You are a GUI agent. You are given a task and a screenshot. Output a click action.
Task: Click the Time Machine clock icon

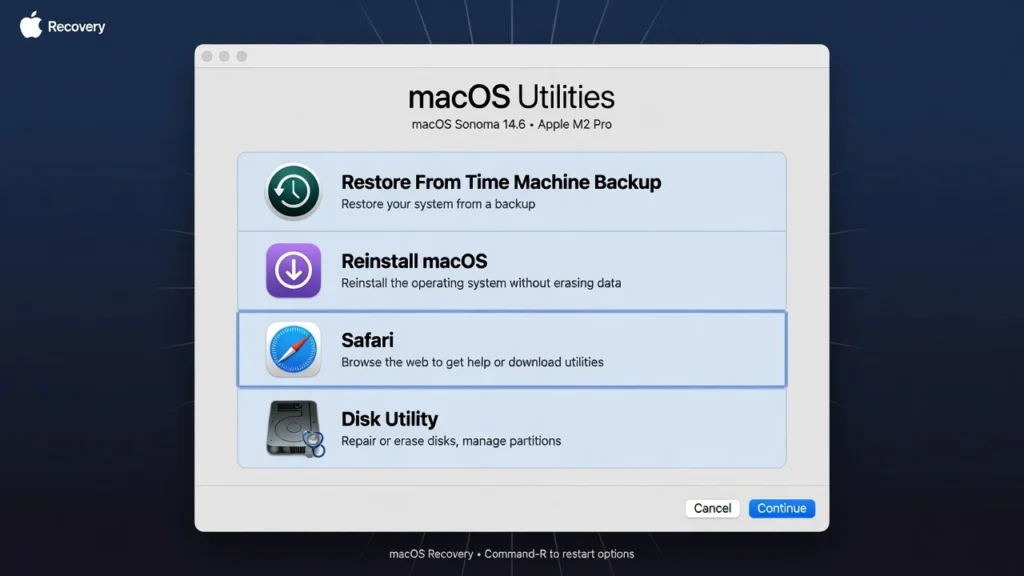point(293,191)
